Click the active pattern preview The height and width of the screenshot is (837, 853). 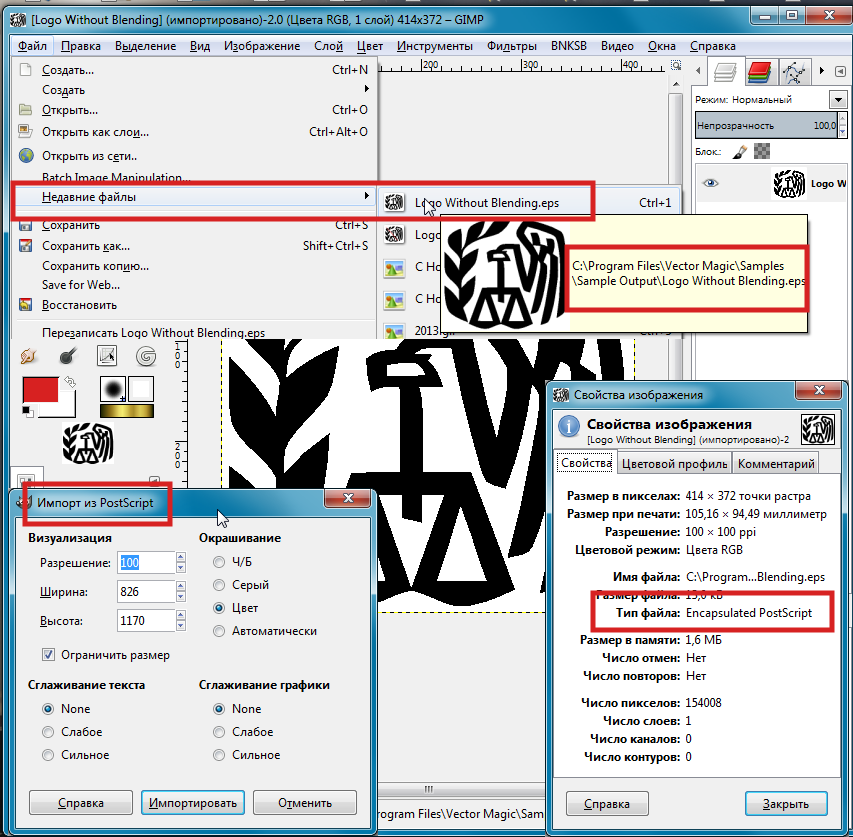click(141, 389)
